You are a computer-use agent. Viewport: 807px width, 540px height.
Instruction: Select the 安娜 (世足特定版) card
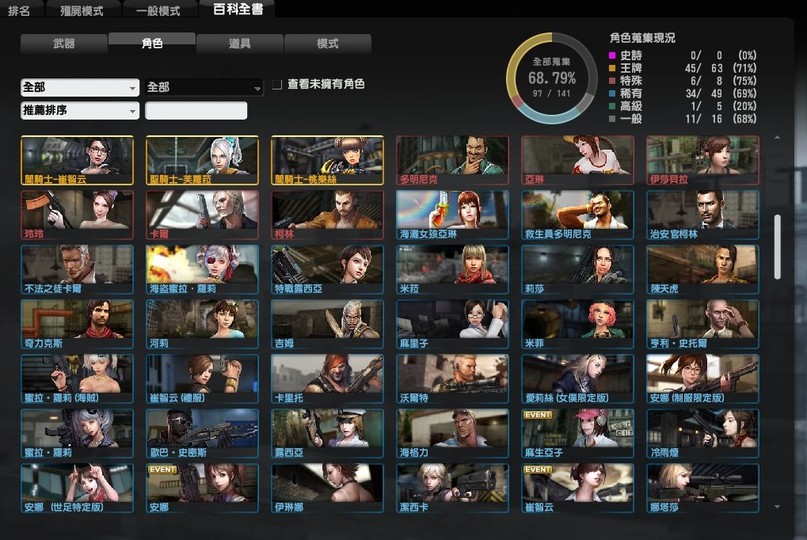pyautogui.click(x=77, y=487)
